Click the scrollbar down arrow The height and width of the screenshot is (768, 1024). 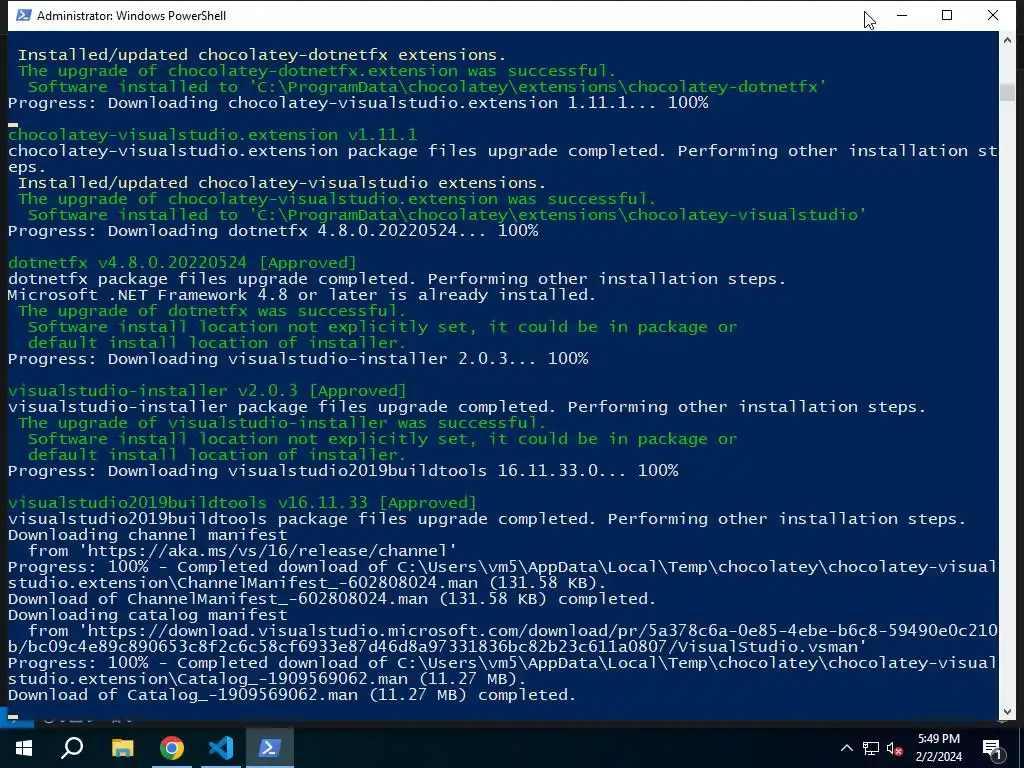pos(1006,712)
